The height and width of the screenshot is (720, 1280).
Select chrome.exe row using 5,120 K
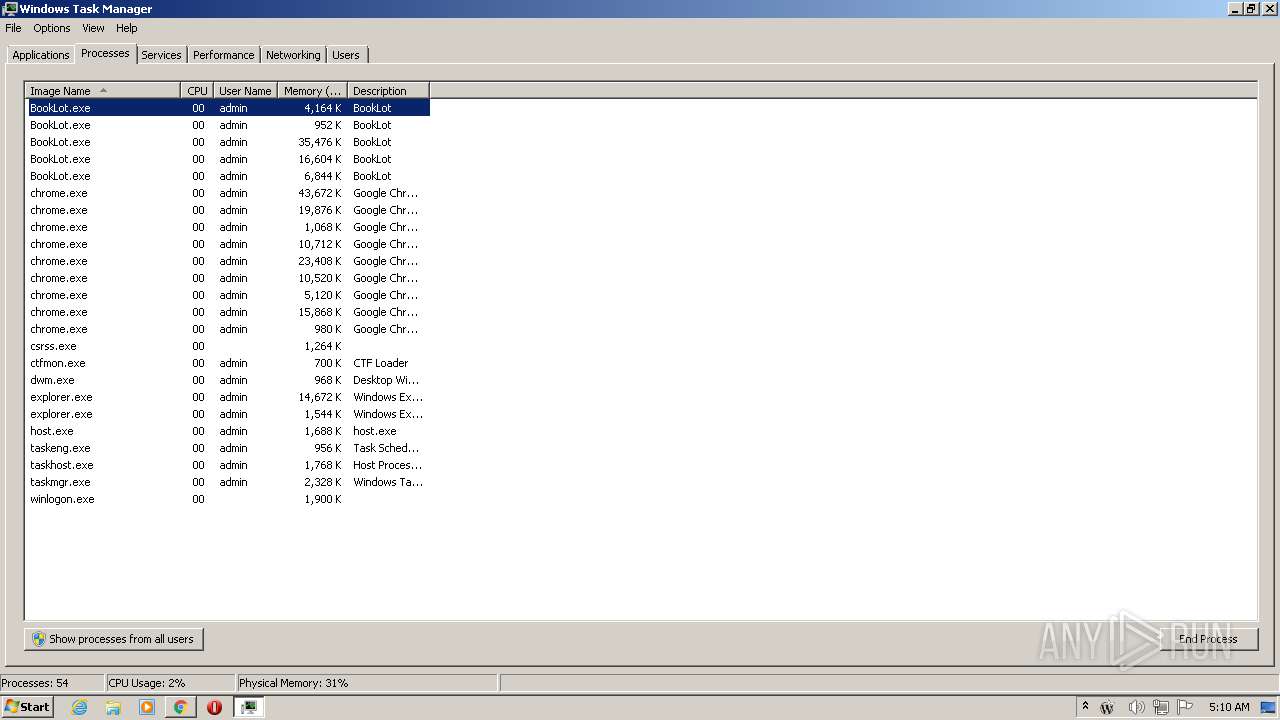click(228, 295)
